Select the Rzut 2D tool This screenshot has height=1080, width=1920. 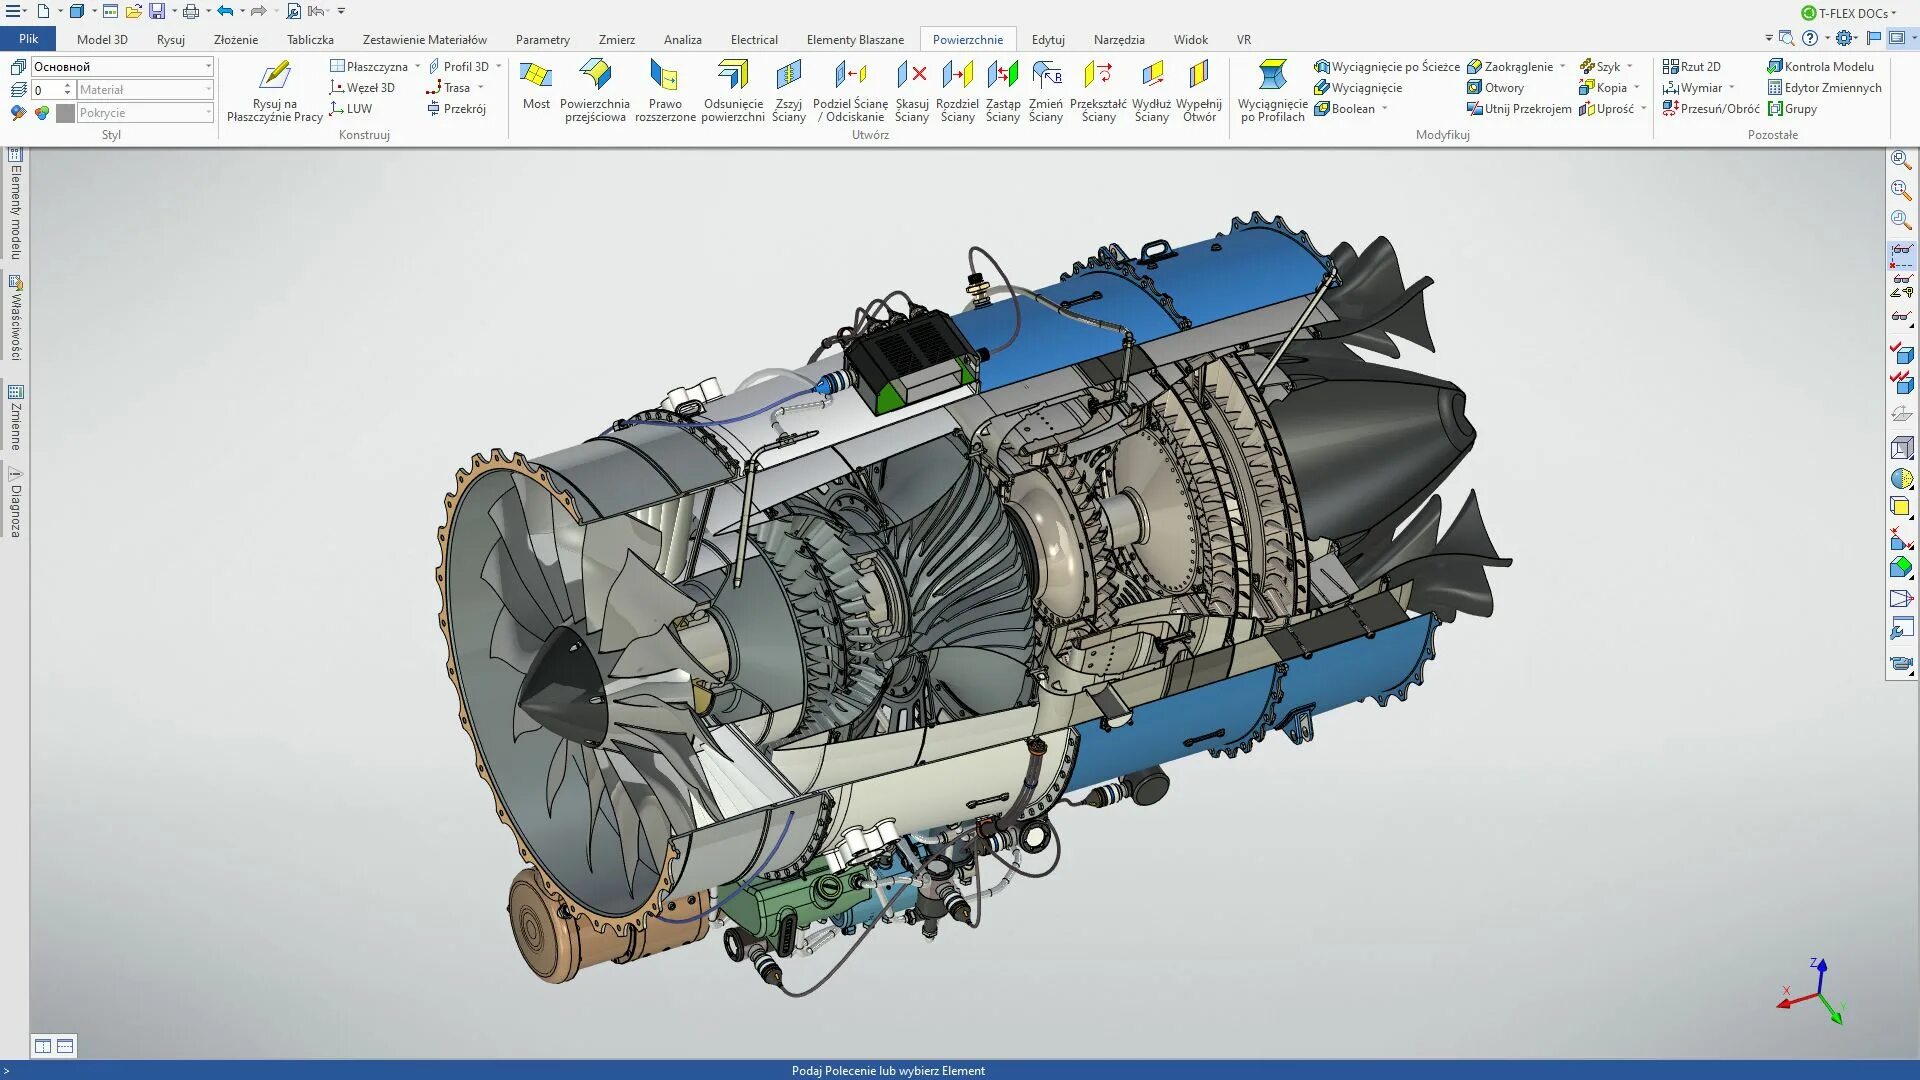coord(1695,66)
